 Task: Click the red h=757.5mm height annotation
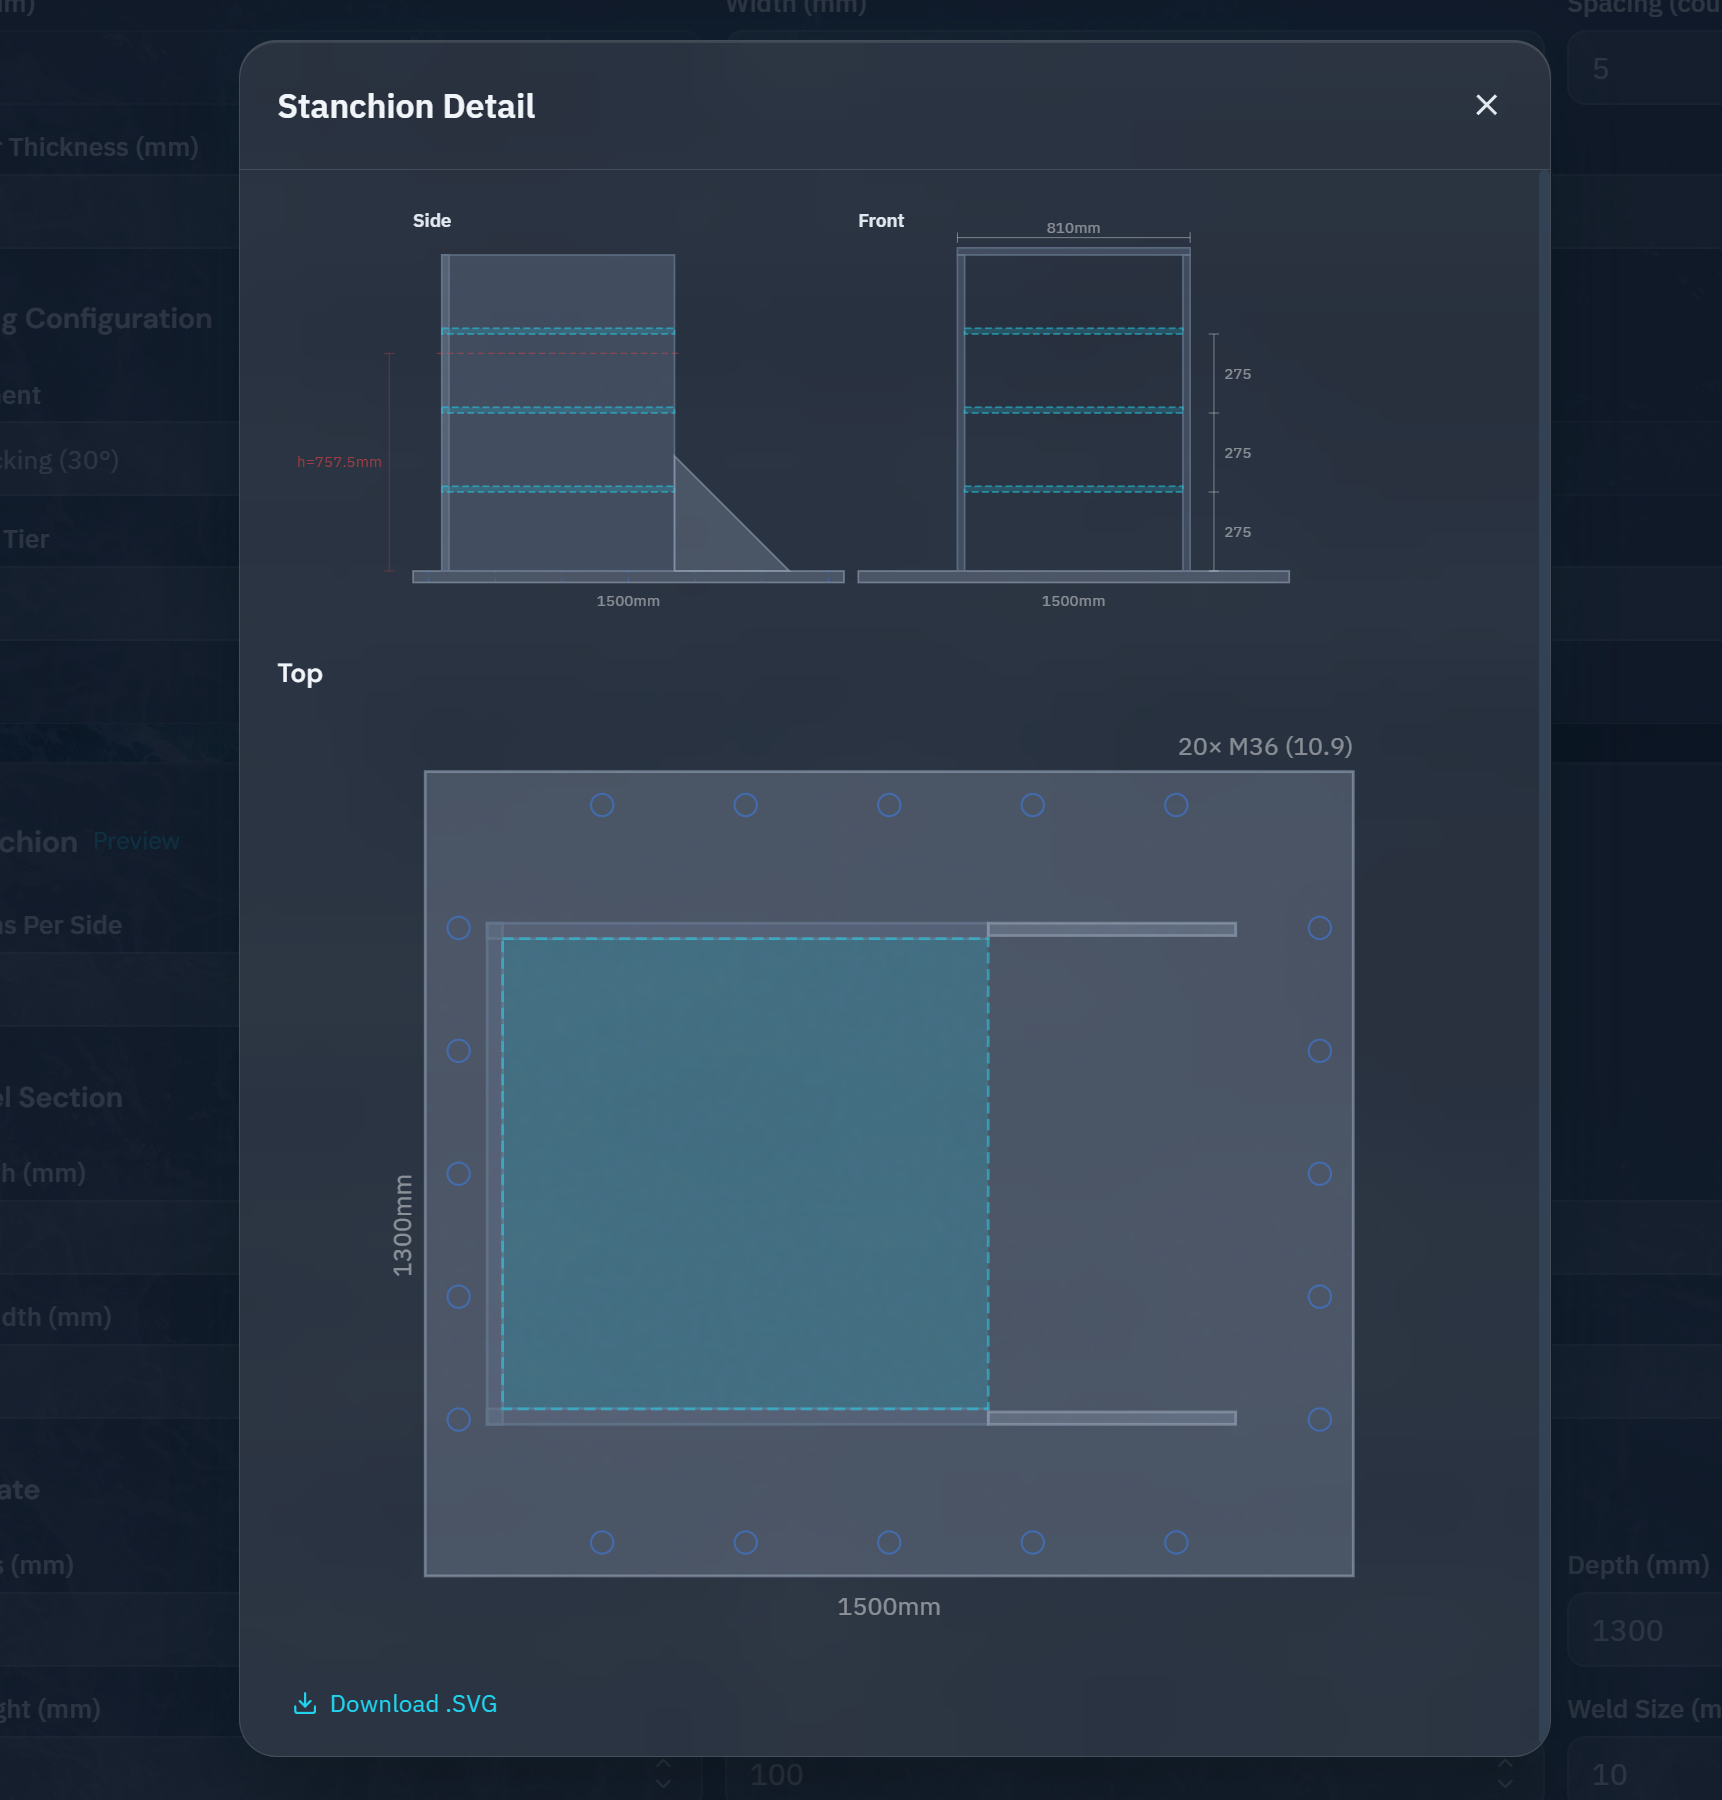(x=339, y=462)
